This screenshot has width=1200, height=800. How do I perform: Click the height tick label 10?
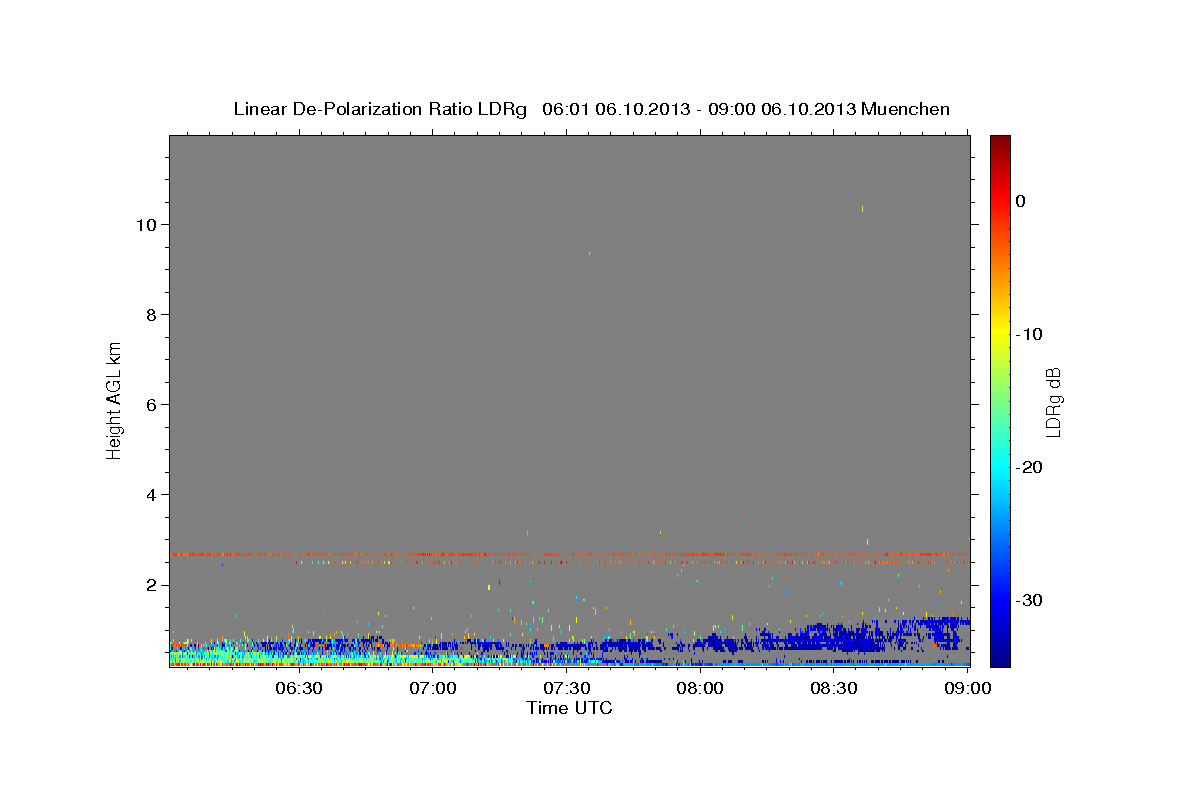(145, 225)
